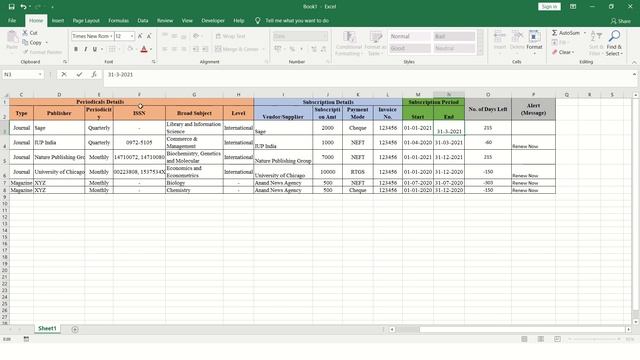
Task: Switch to the Page Layout tab
Action: click(x=86, y=20)
